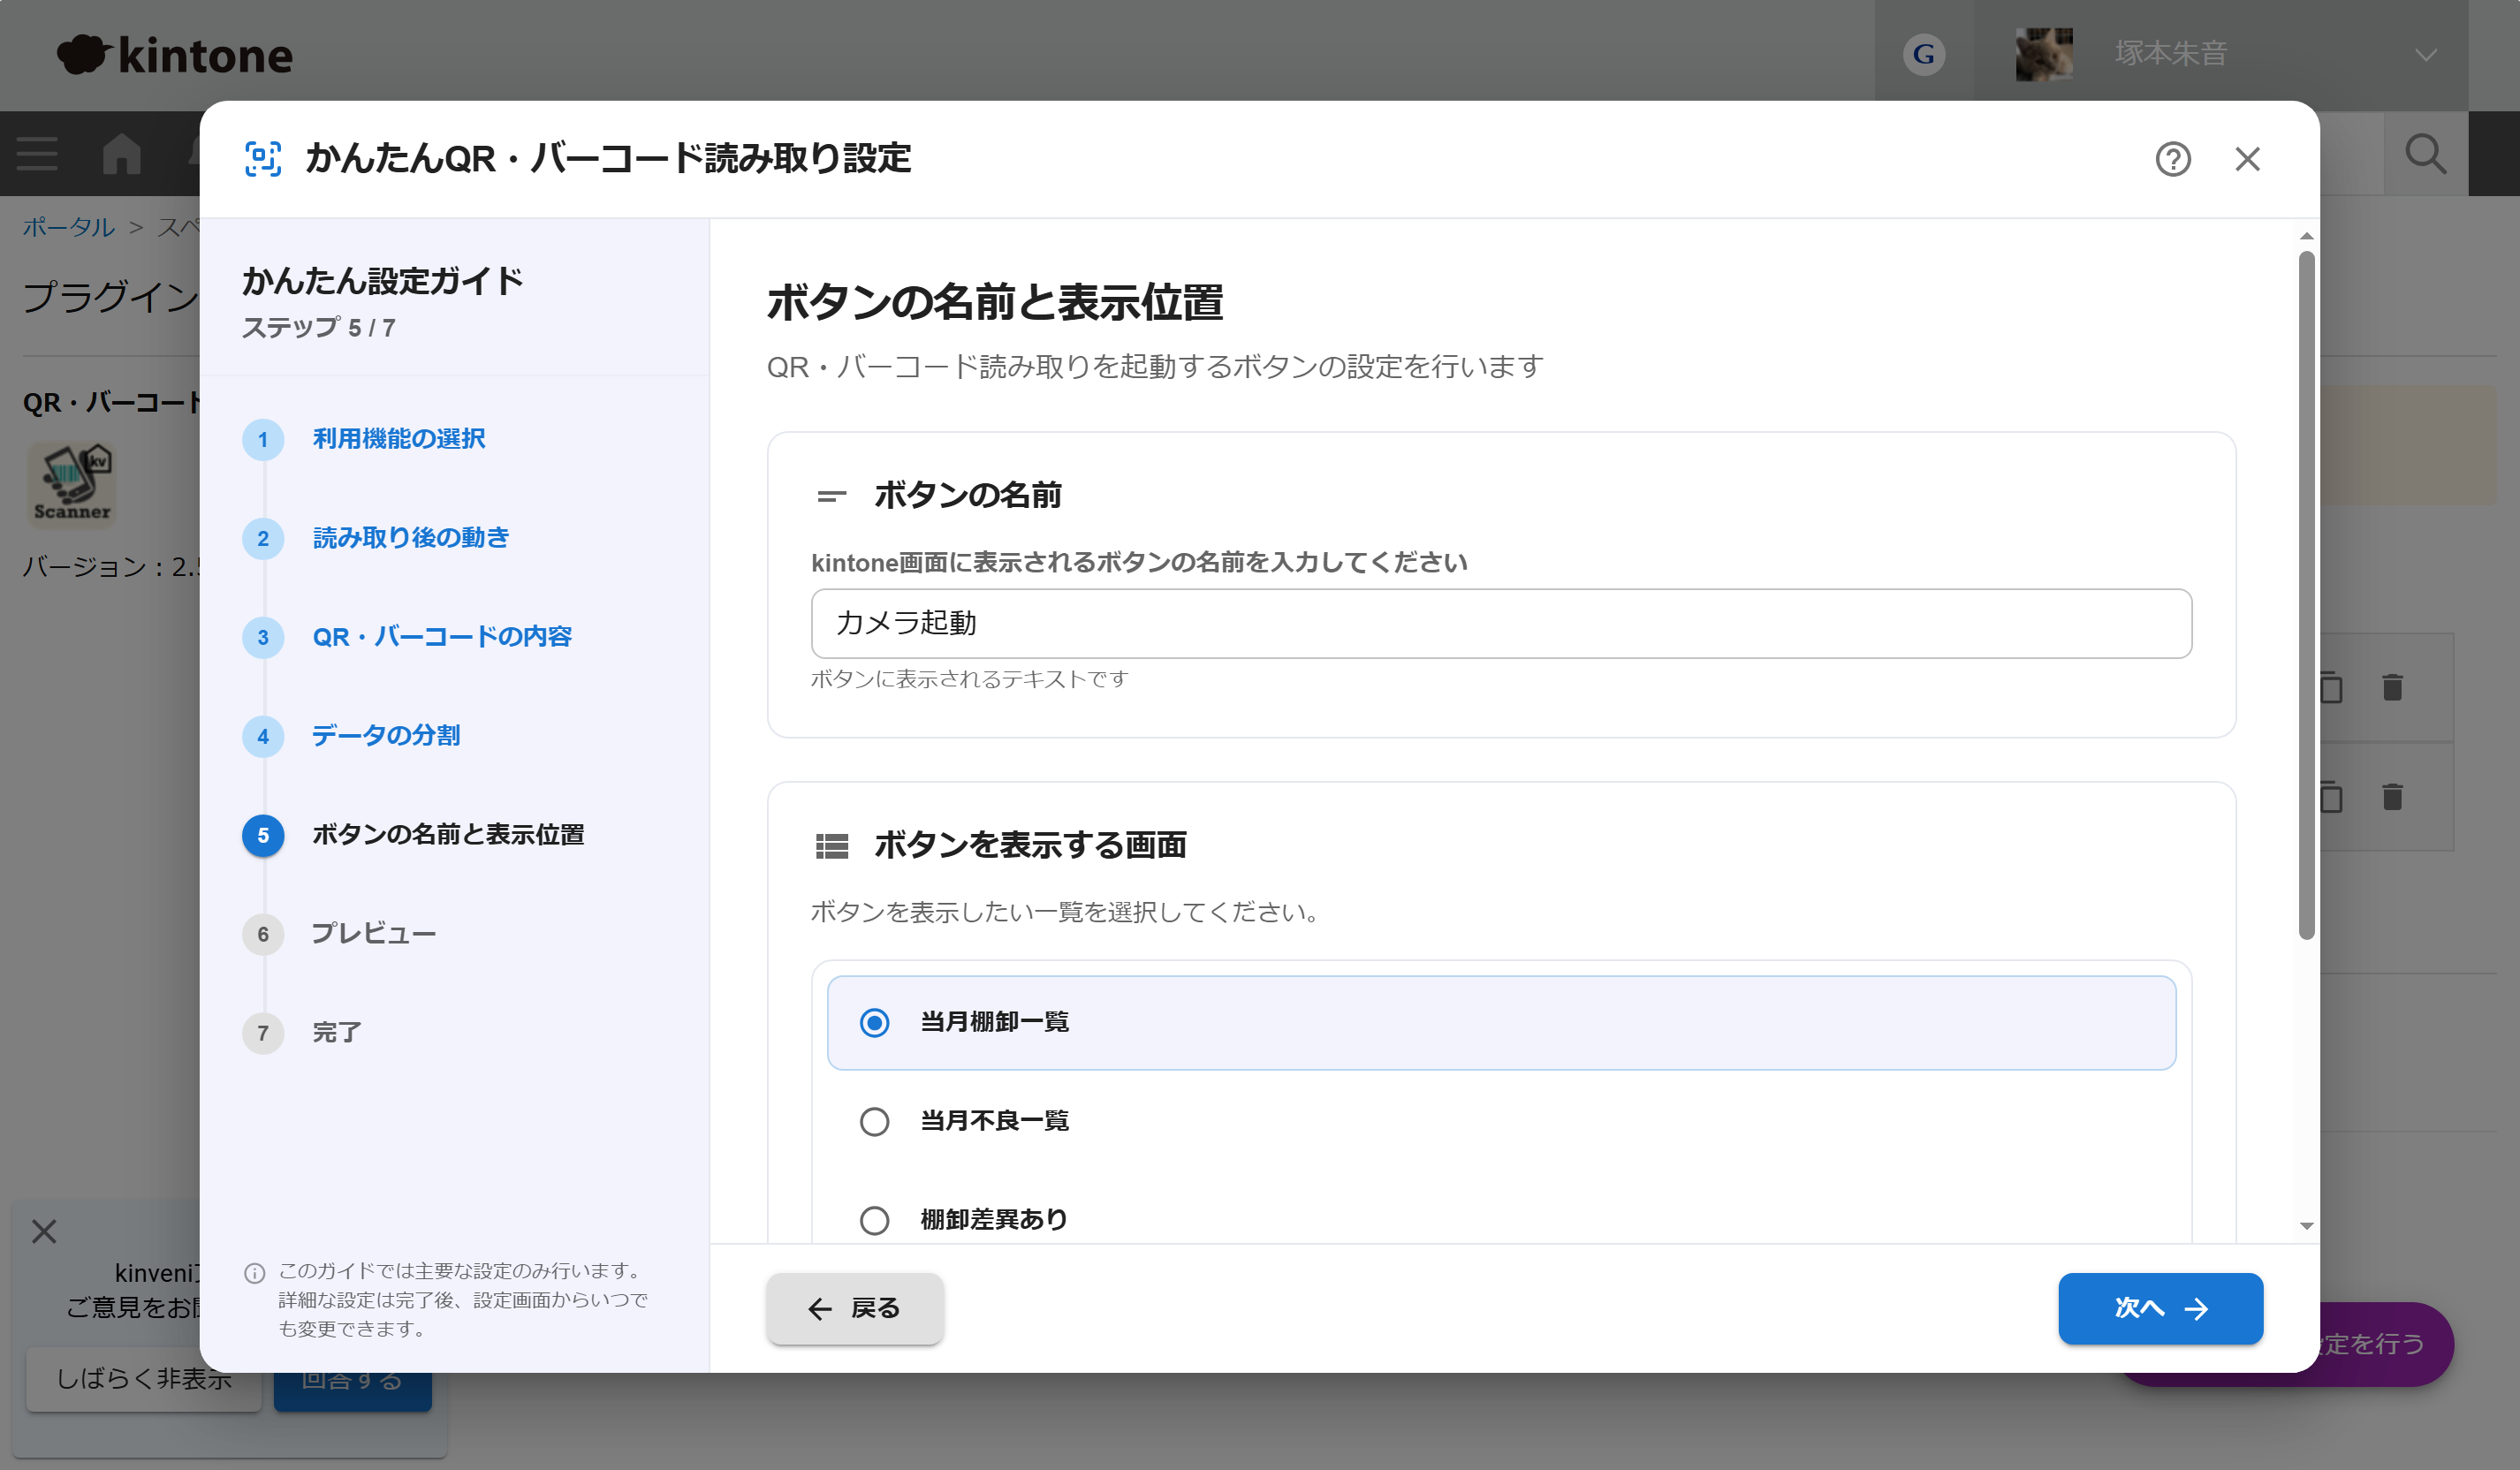Click the lower trash icon in background page
This screenshot has height=1470, width=2520.
point(2392,796)
